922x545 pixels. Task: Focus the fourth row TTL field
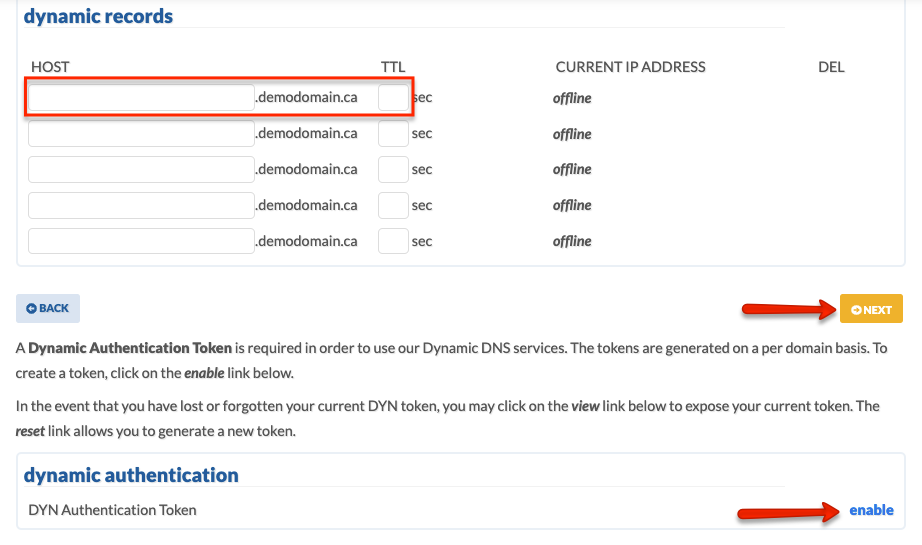point(393,205)
